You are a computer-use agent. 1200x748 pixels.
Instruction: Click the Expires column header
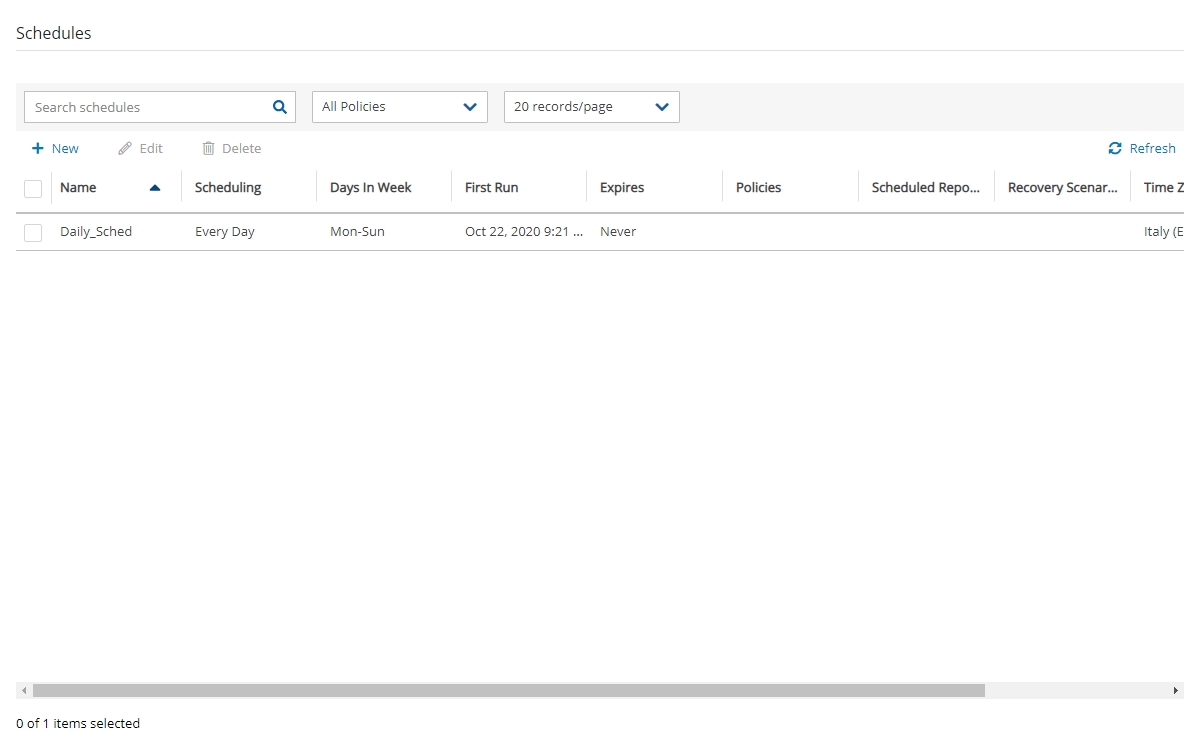(622, 187)
